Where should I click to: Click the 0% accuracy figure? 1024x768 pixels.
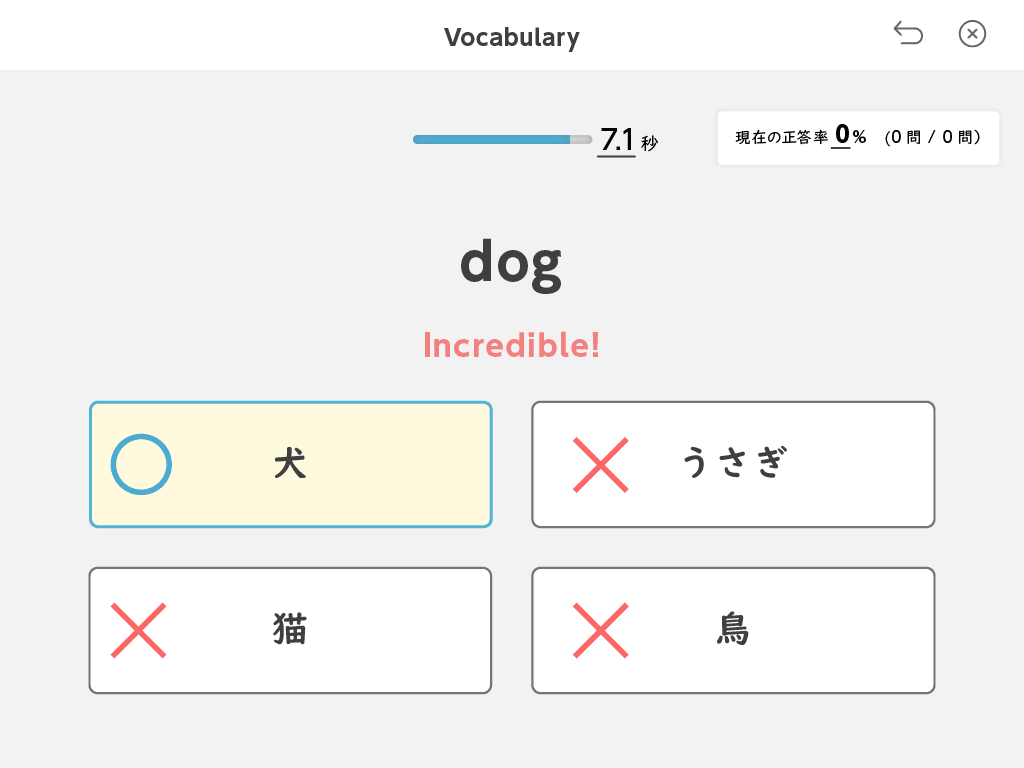[x=850, y=135]
